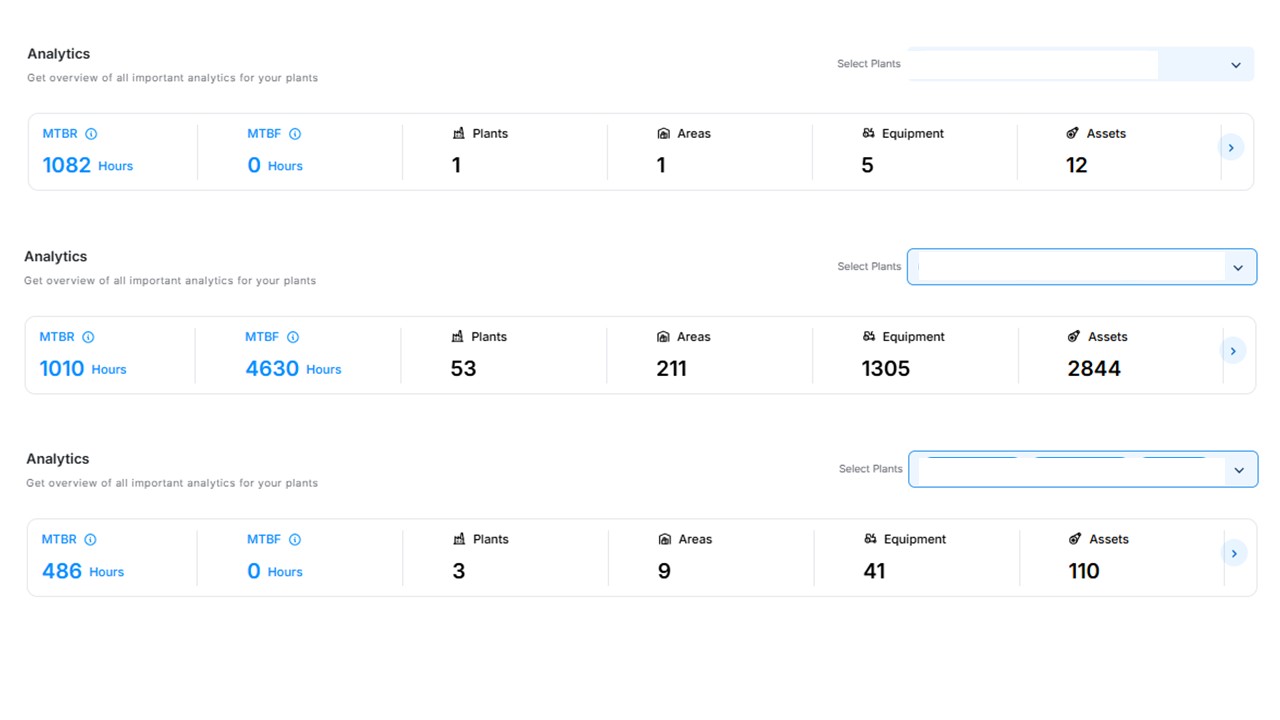Click inside the topmost Select Plants field
The image size is (1280, 720).
tap(1032, 65)
